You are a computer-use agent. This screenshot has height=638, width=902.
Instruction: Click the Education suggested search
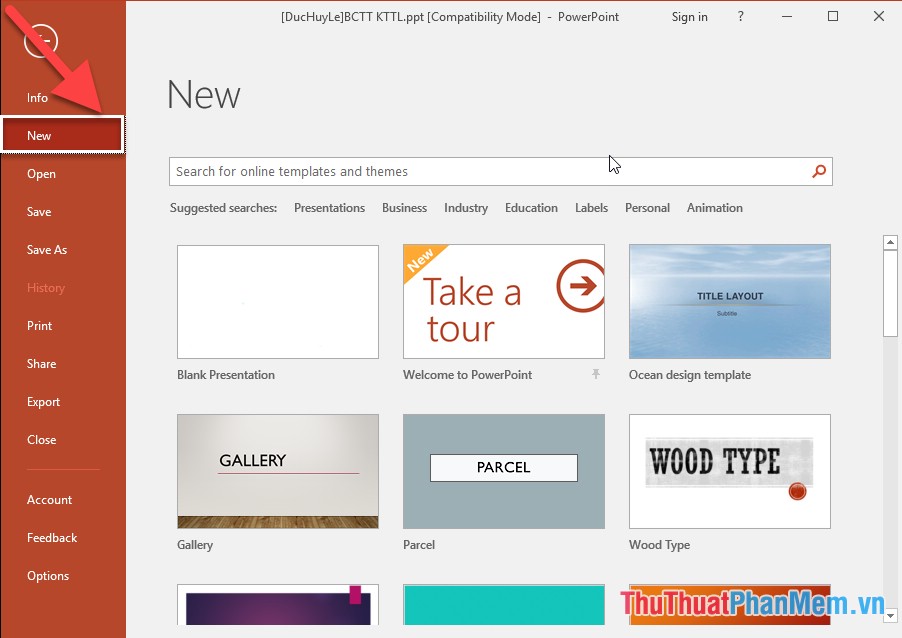click(x=532, y=208)
